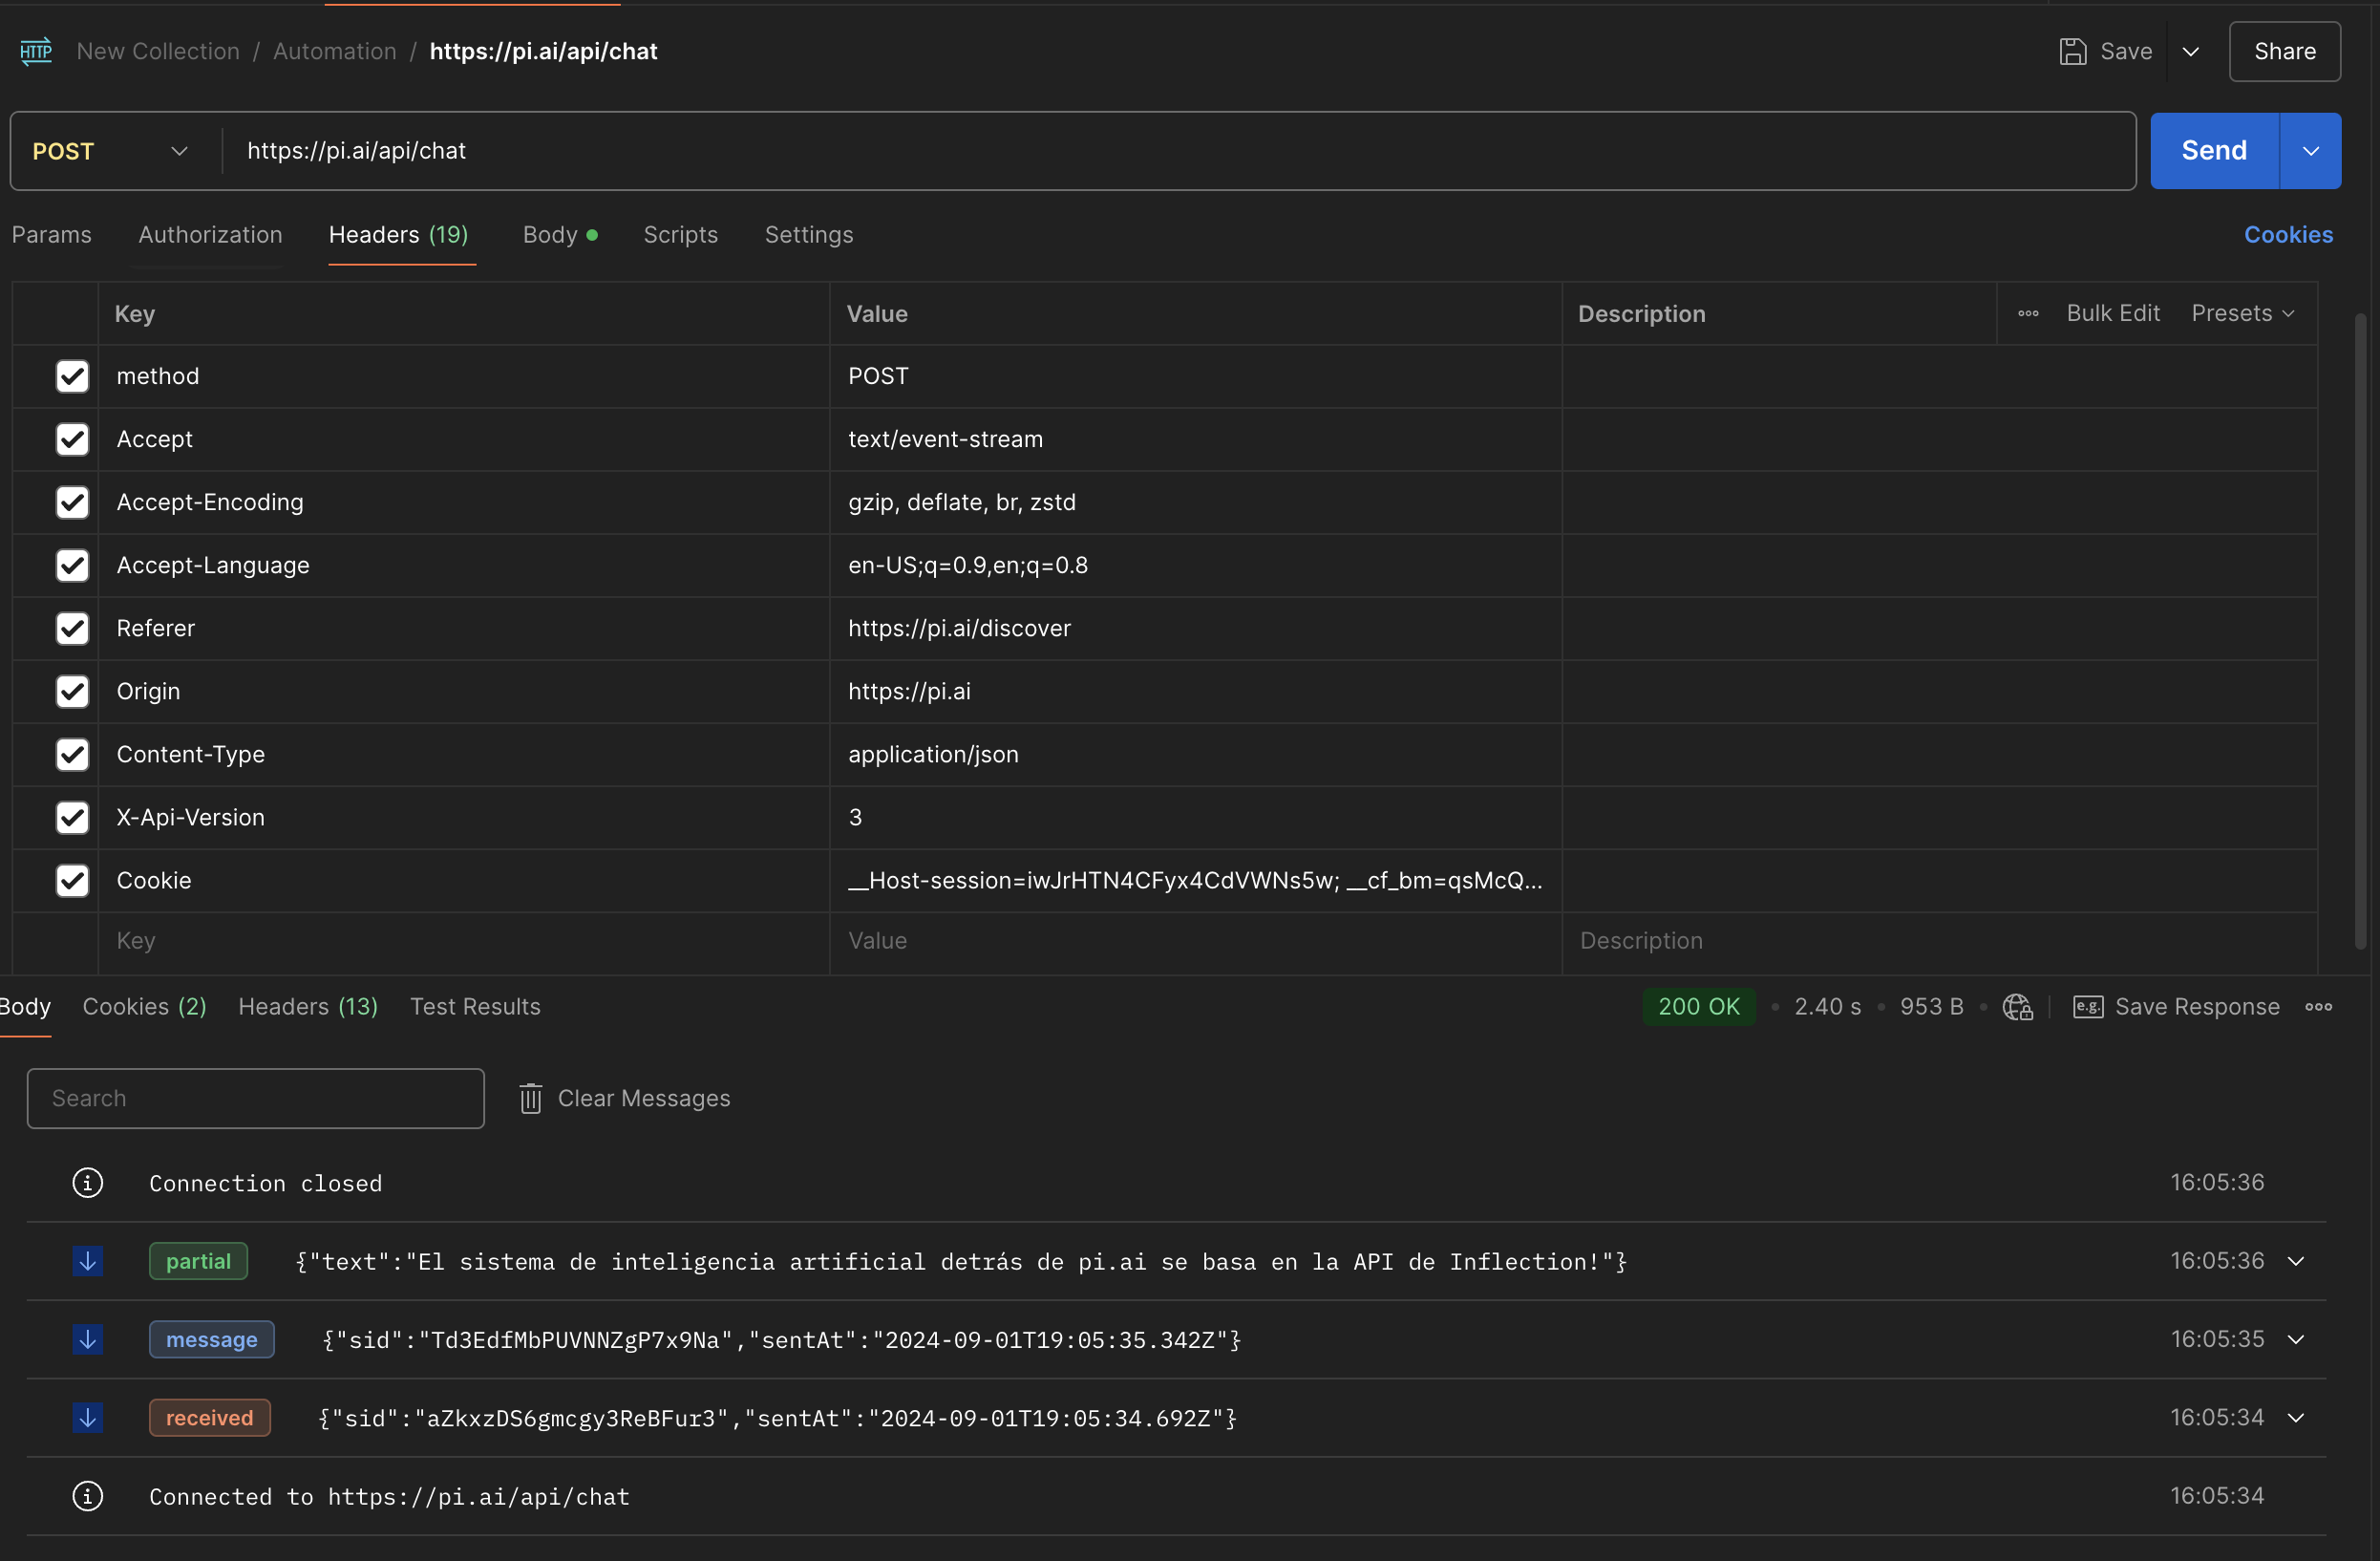Click the Send button
Screen dimensions: 2380x1561
(x=2214, y=151)
